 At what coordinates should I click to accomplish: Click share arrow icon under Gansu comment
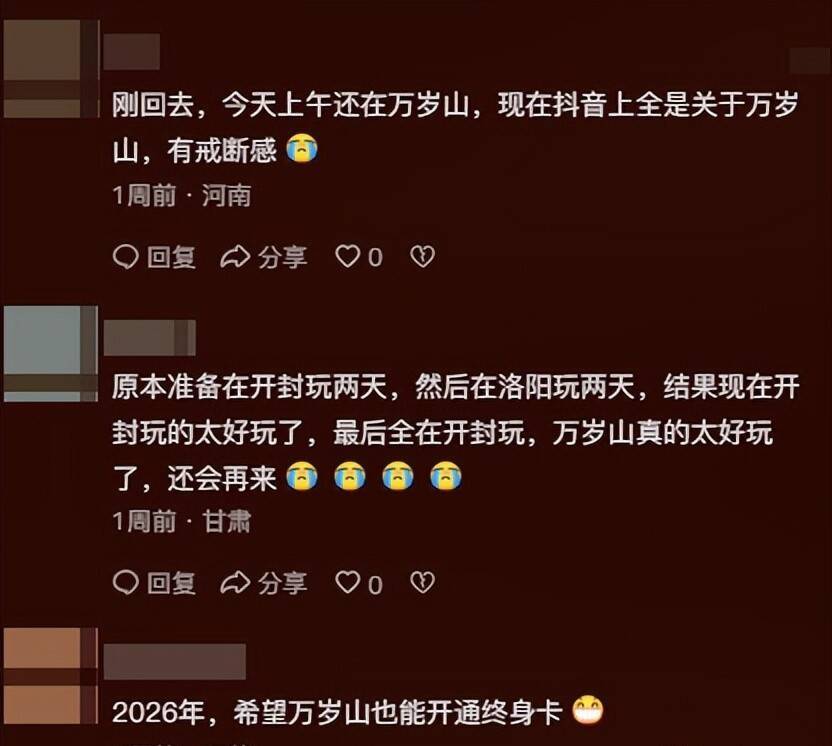235,583
